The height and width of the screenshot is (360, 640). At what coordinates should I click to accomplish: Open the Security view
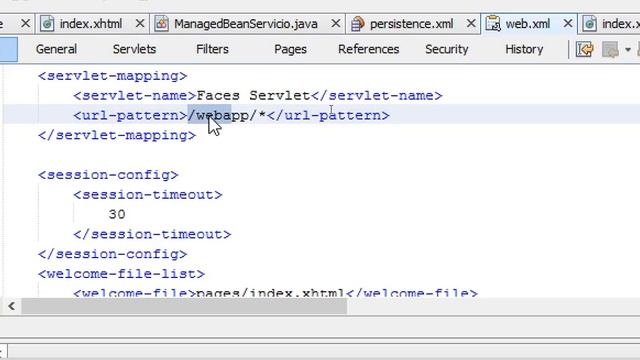coord(447,49)
